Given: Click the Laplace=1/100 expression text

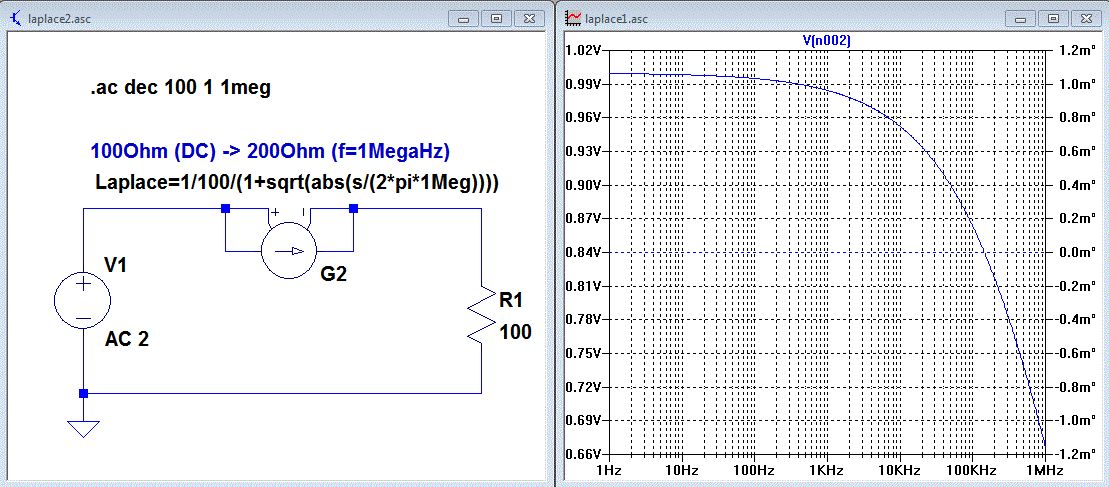Looking at the screenshot, I should click(297, 184).
